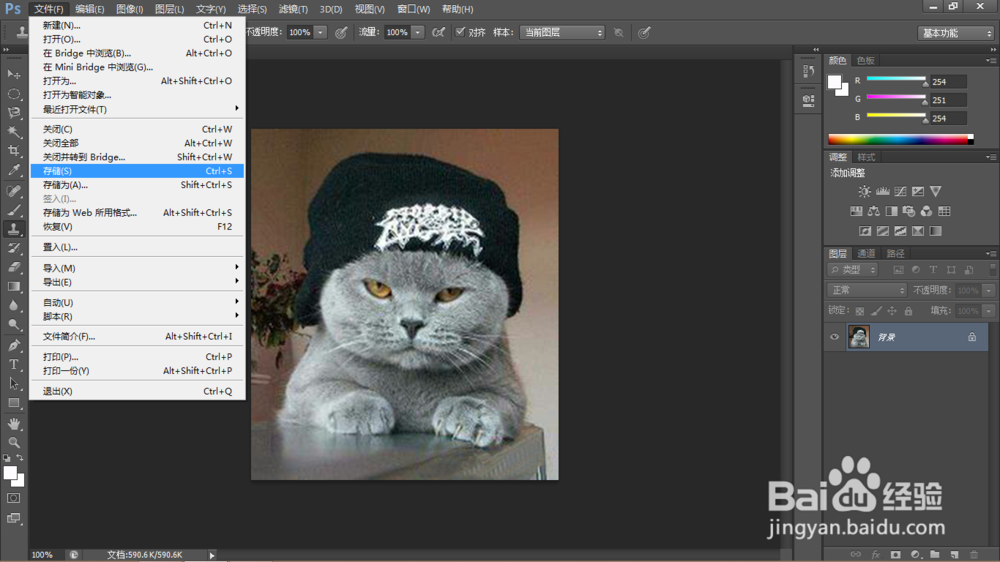
Task: Expand the 导入(M) submenu
Action: click(x=137, y=268)
